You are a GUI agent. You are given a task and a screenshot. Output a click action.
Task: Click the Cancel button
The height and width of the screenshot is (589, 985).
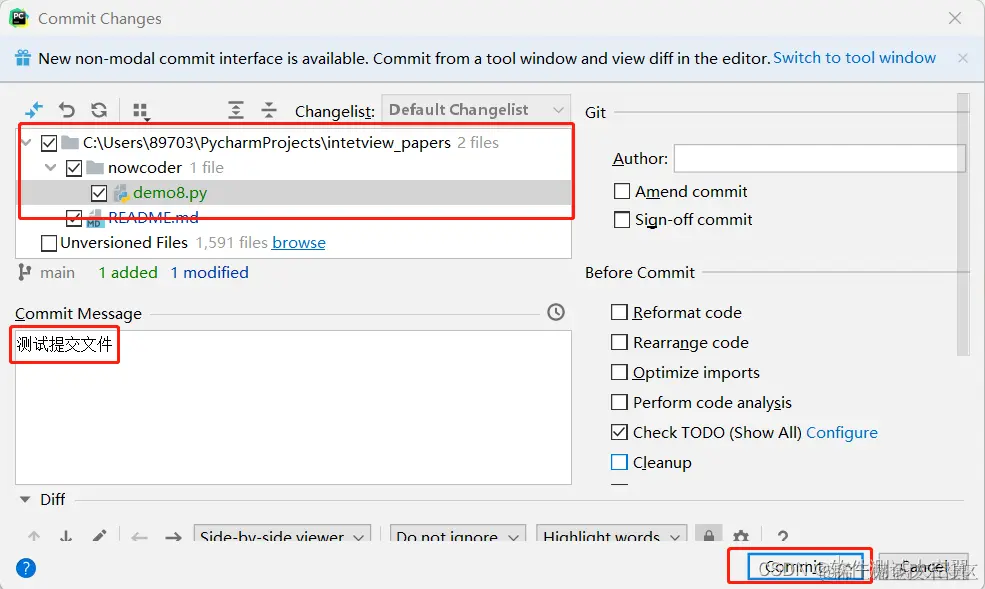(923, 567)
